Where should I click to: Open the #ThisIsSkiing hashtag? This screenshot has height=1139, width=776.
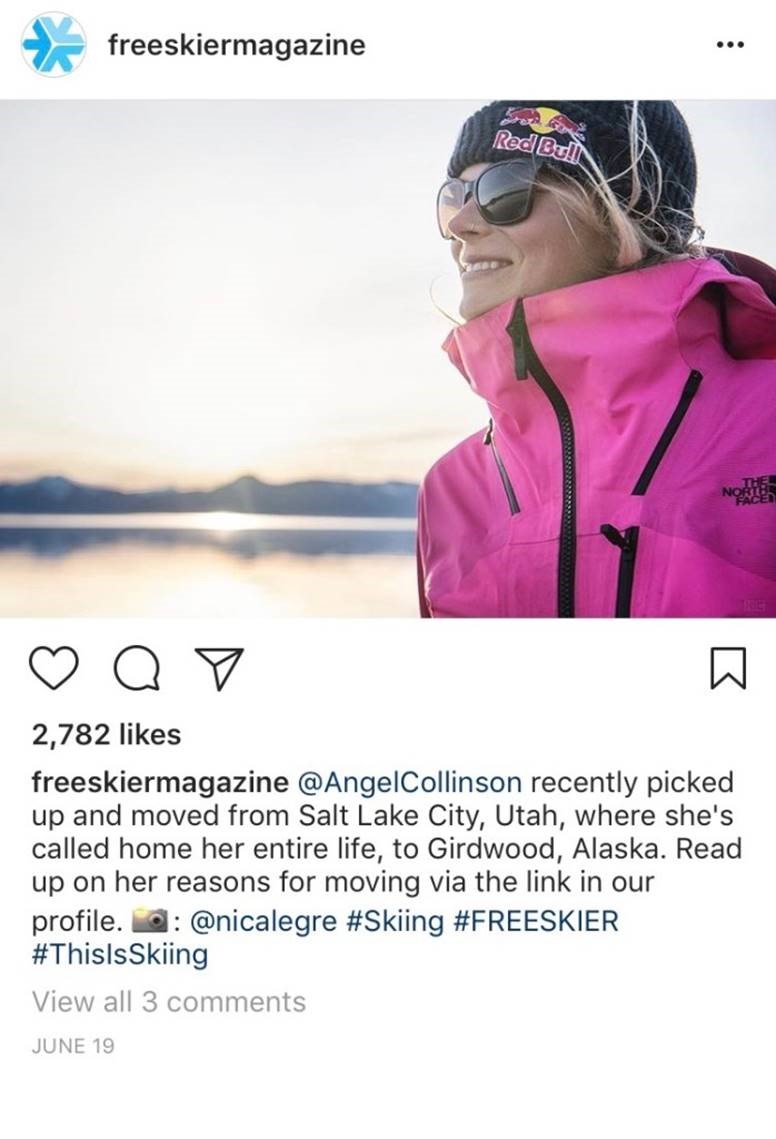click(x=120, y=954)
